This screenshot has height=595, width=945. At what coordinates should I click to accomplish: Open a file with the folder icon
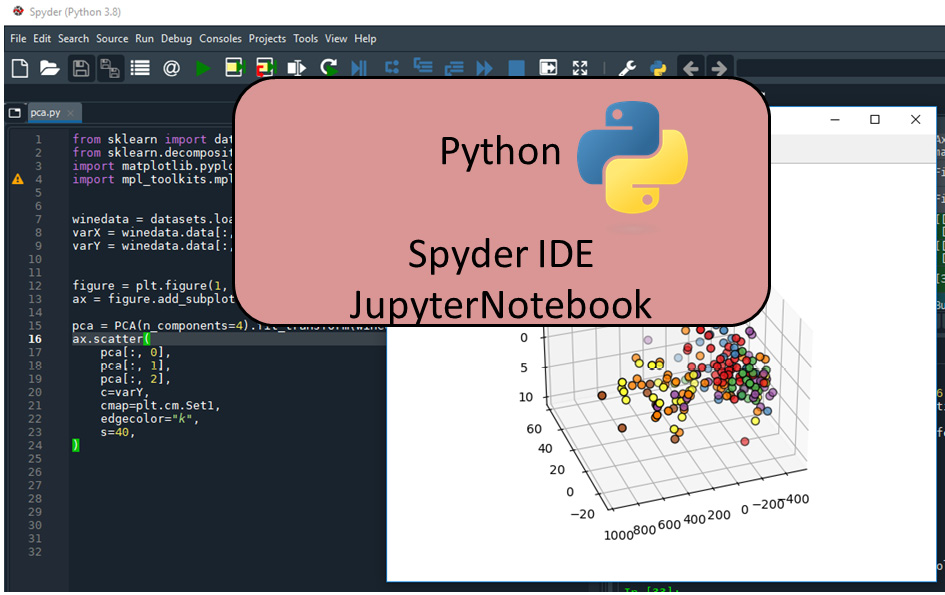tap(49, 68)
